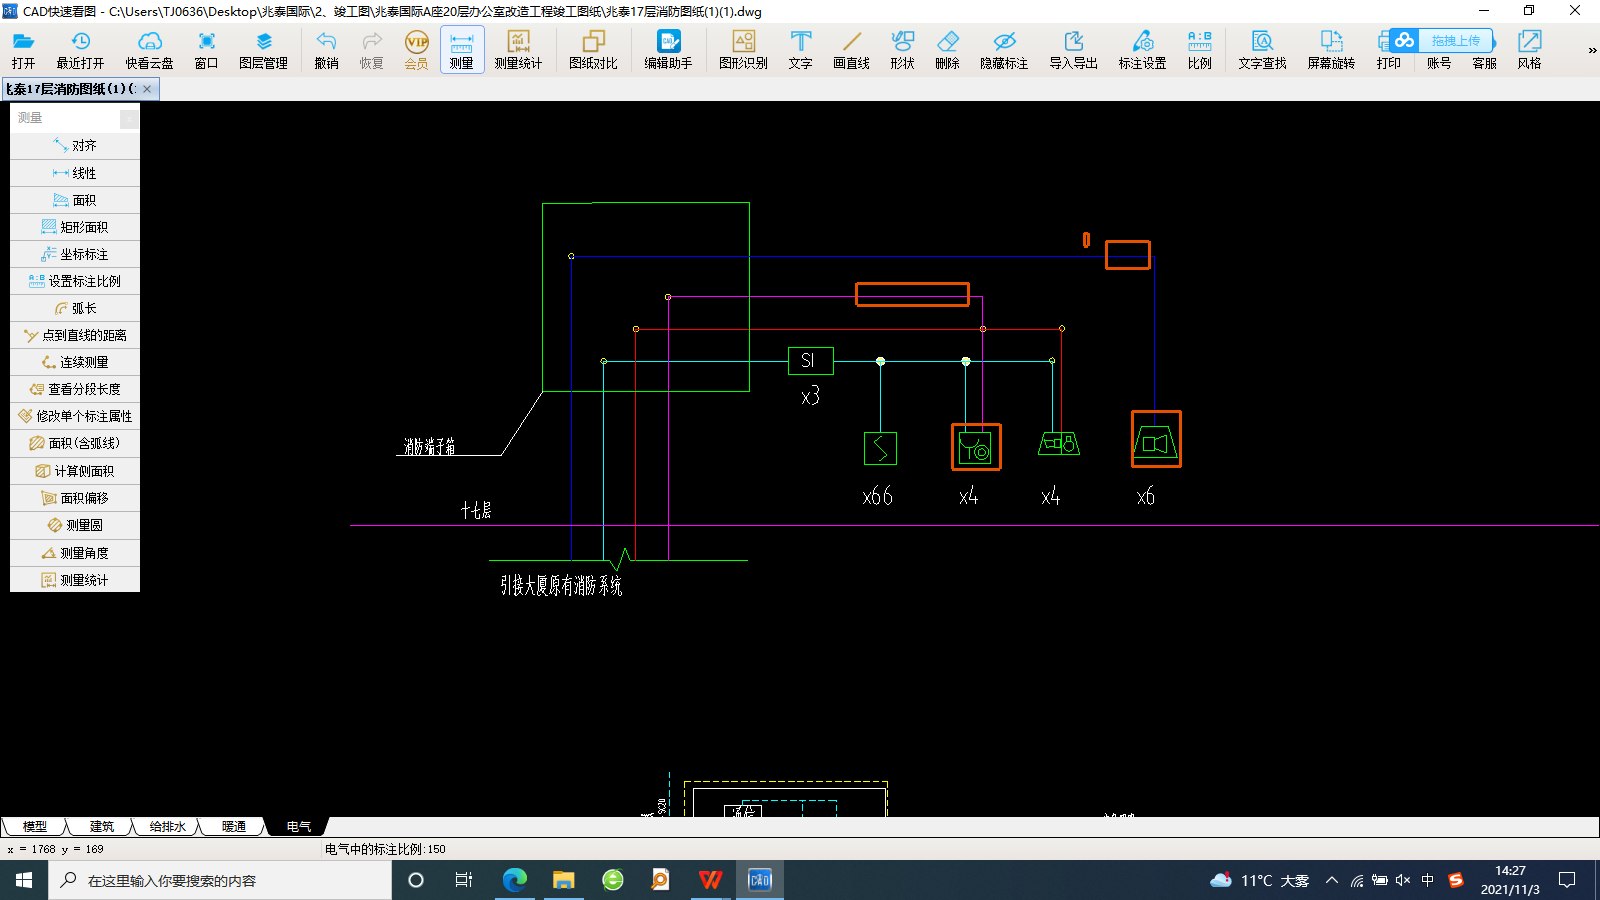
Task: Select the 画直线 line tool
Action: (851, 49)
